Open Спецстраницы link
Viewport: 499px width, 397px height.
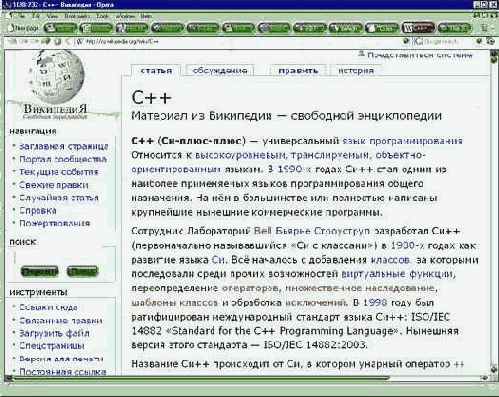coord(52,346)
